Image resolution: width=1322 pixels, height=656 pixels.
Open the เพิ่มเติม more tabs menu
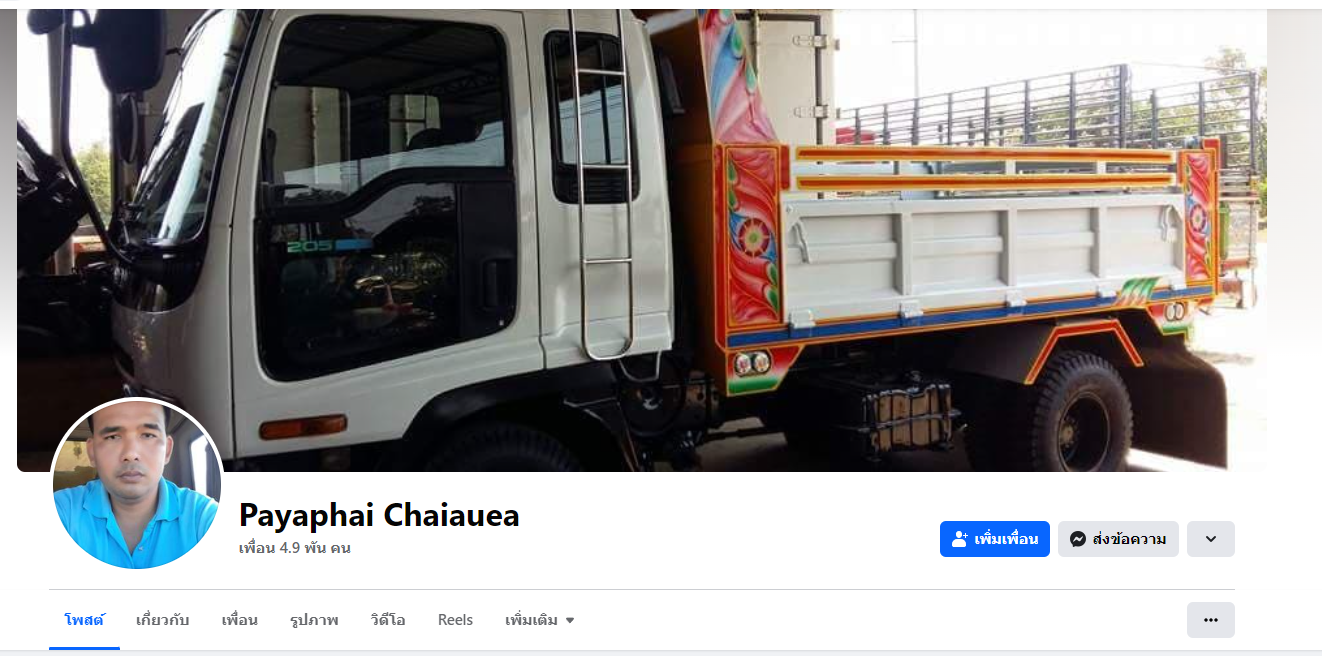540,620
